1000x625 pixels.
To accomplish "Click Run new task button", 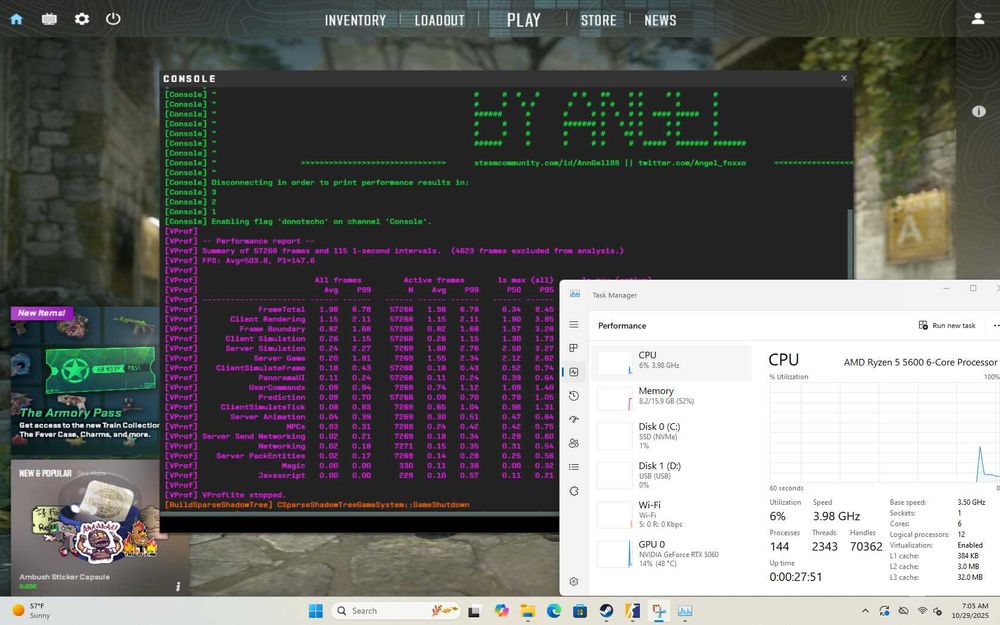I will (947, 325).
